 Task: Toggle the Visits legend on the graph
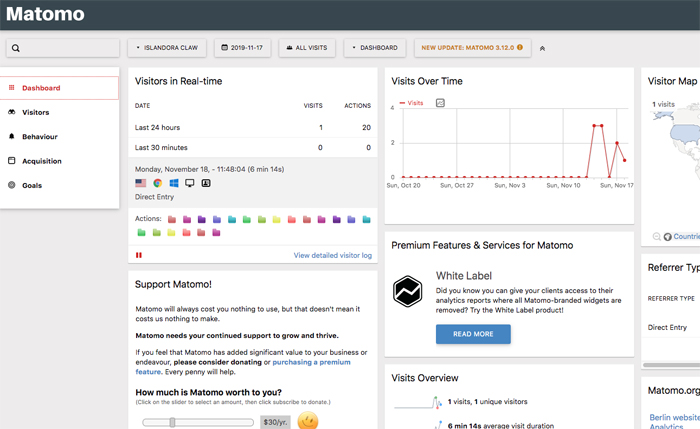tap(412, 103)
